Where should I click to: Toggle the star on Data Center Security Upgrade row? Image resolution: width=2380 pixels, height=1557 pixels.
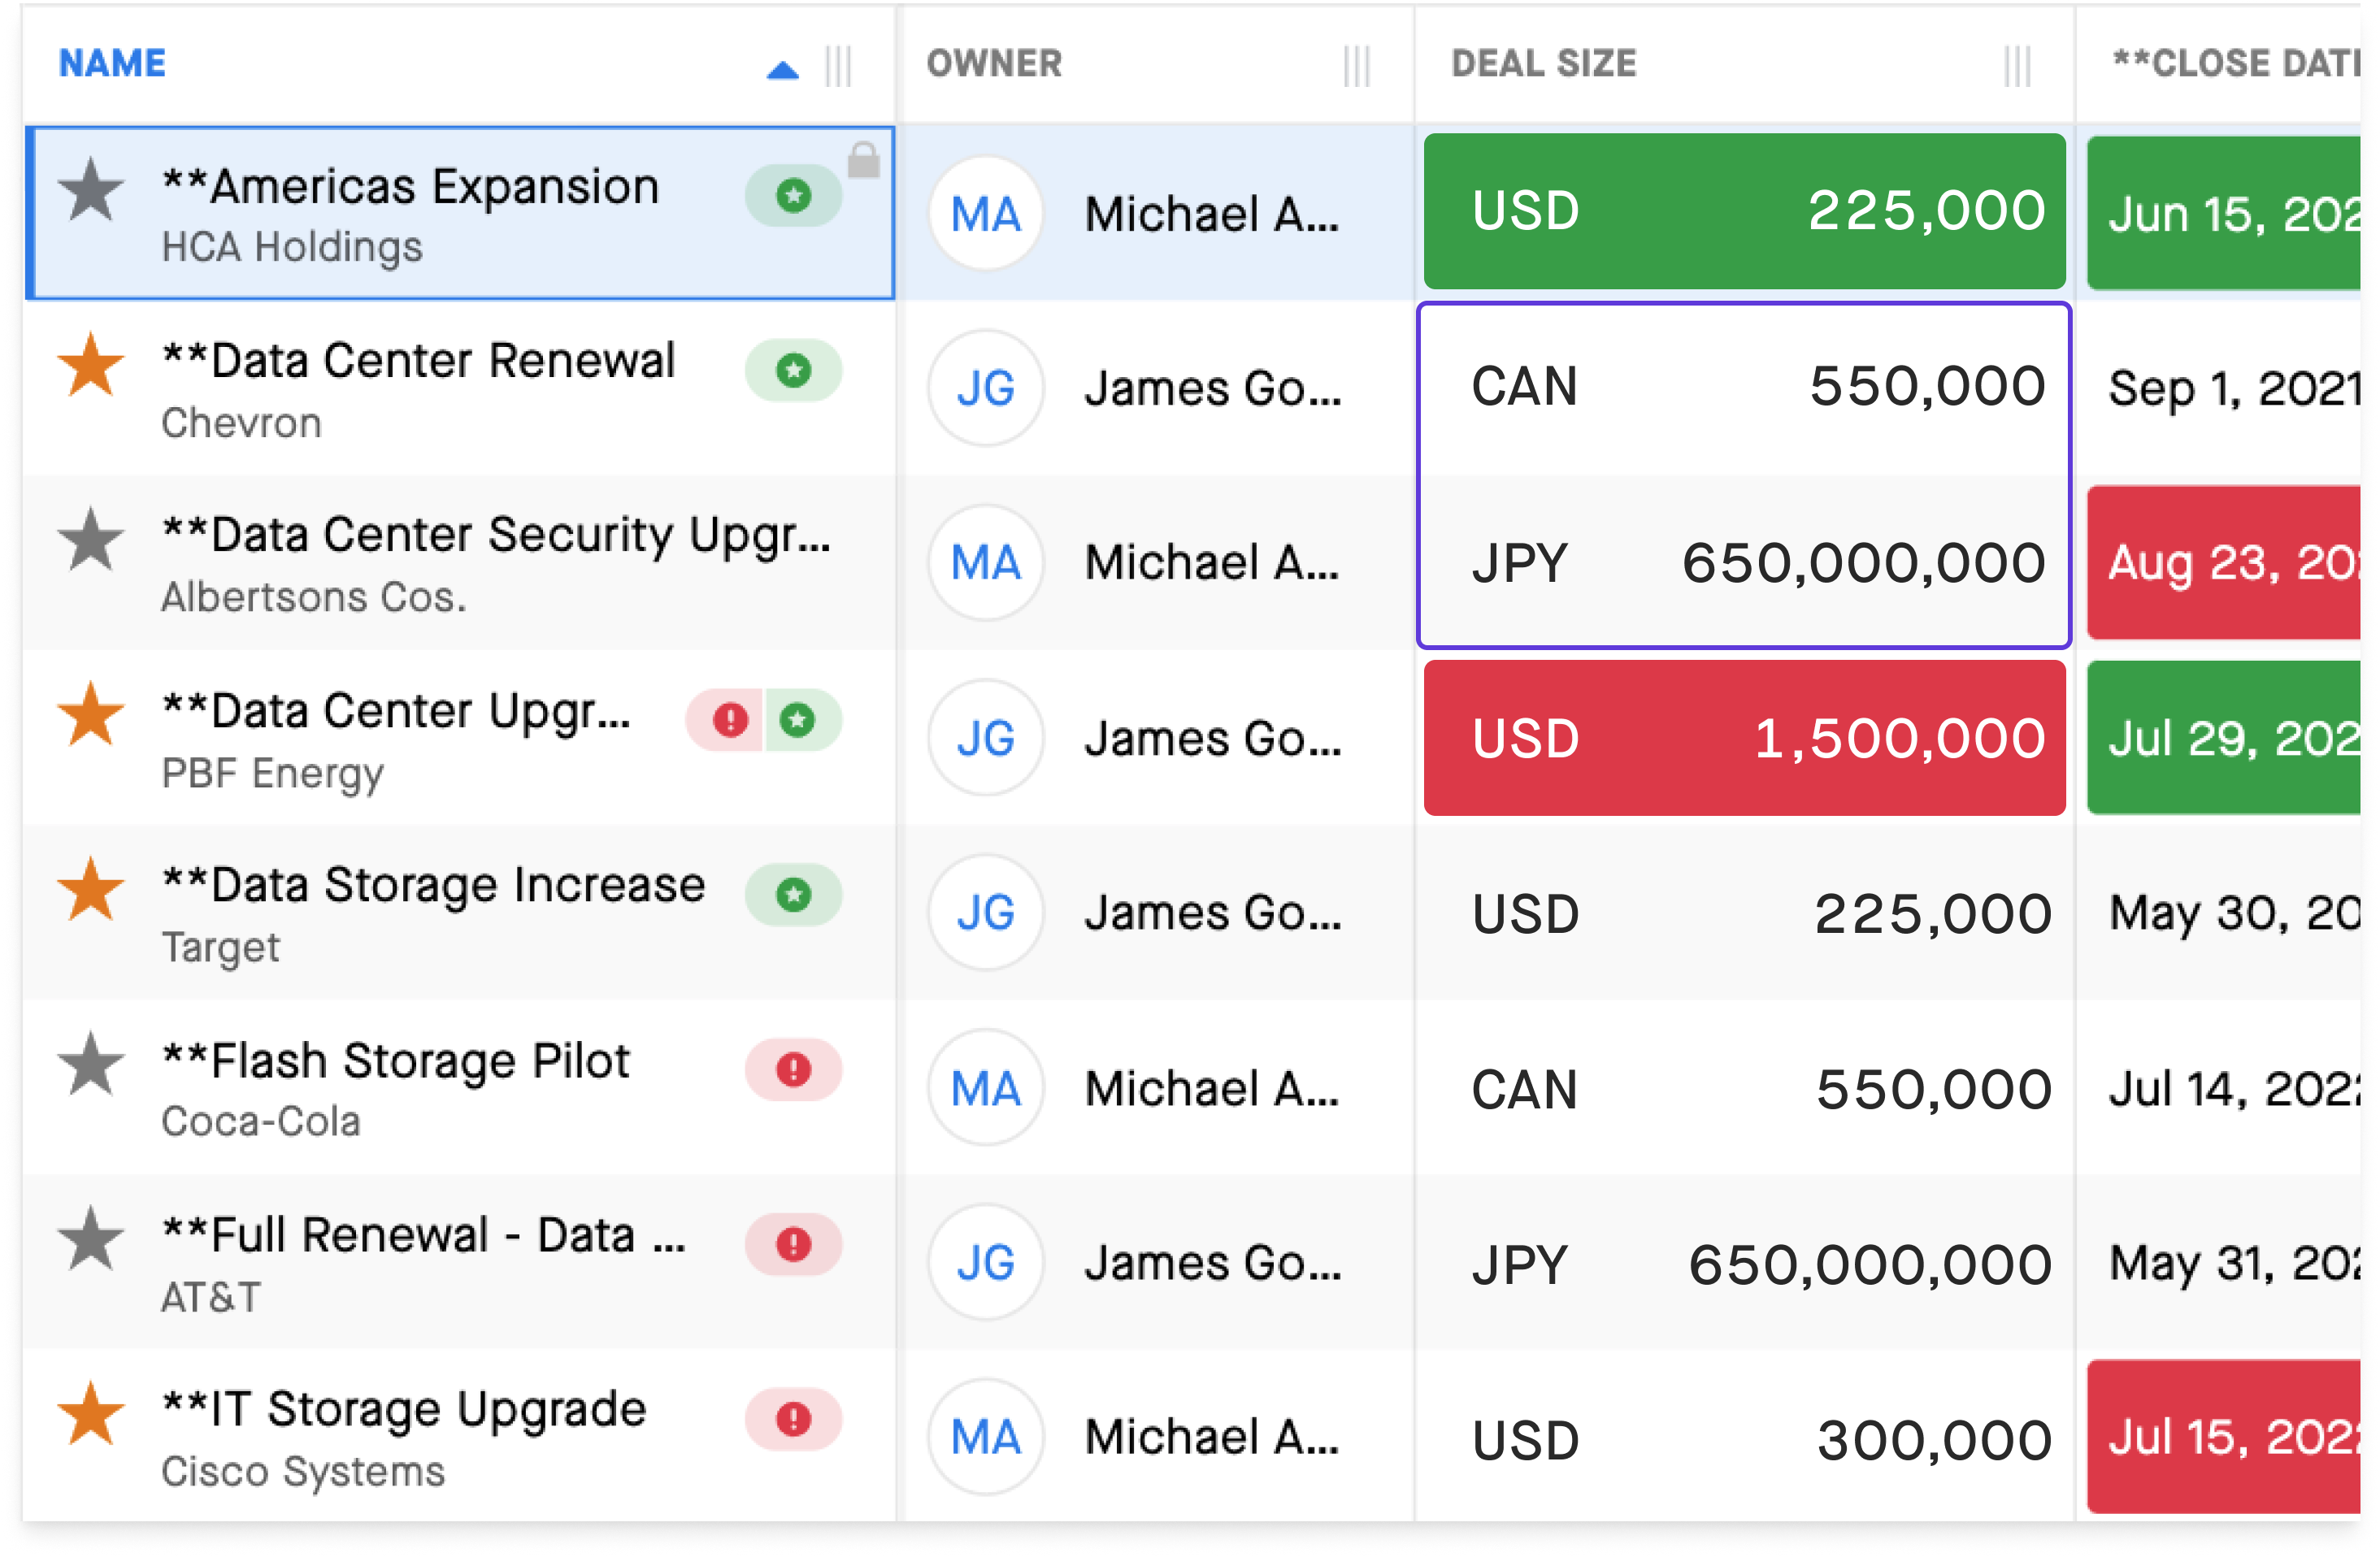coord(91,539)
